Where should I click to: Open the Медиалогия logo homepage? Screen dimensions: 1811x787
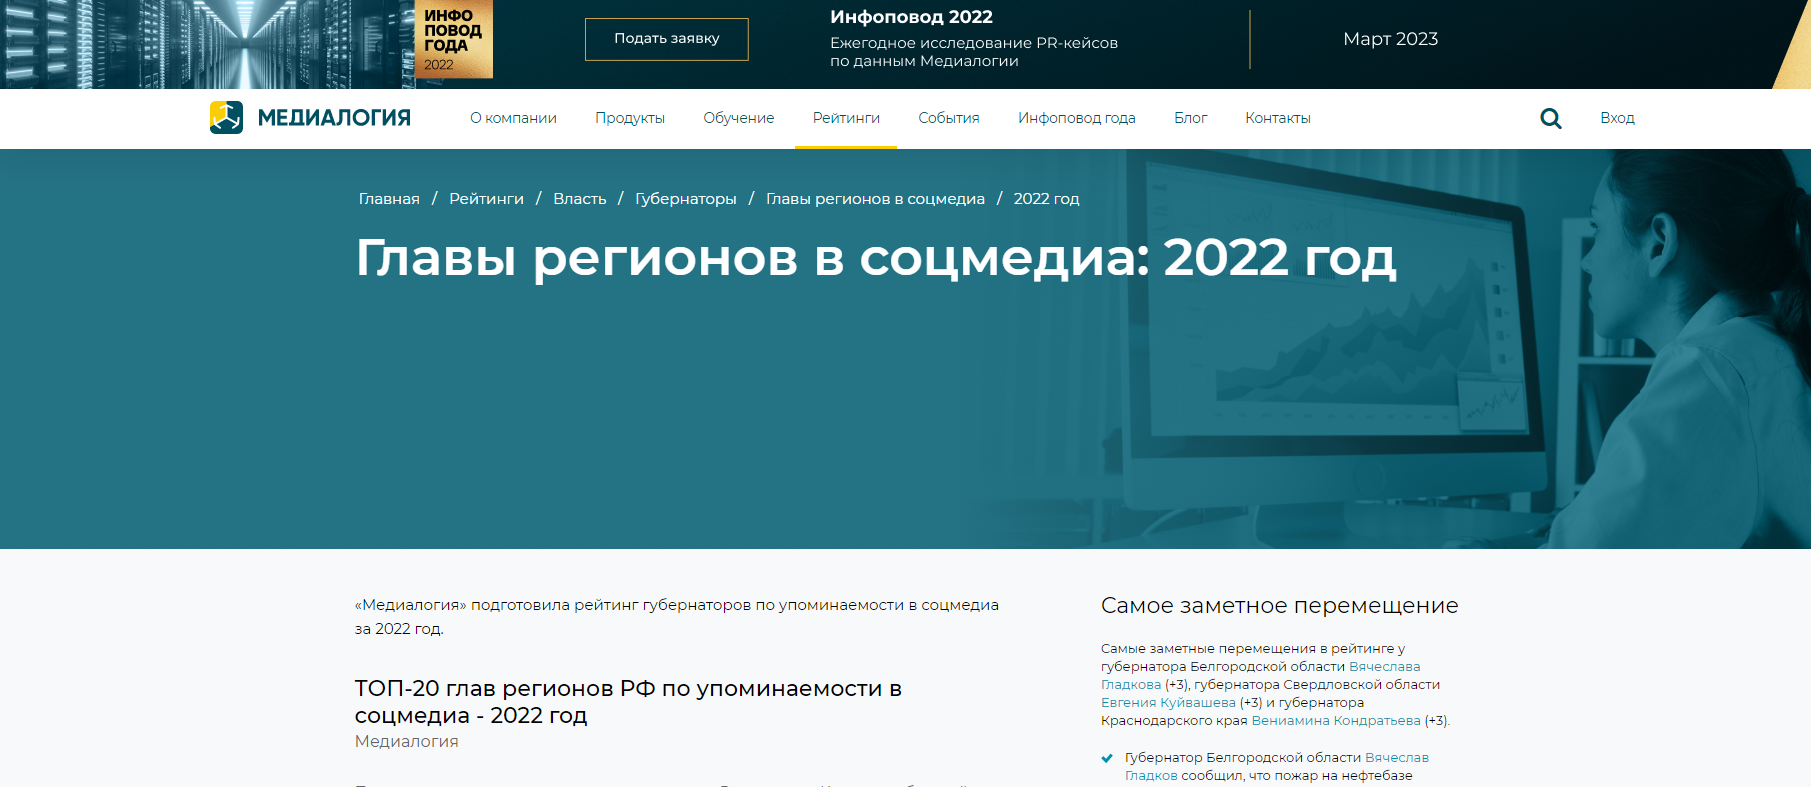[310, 118]
